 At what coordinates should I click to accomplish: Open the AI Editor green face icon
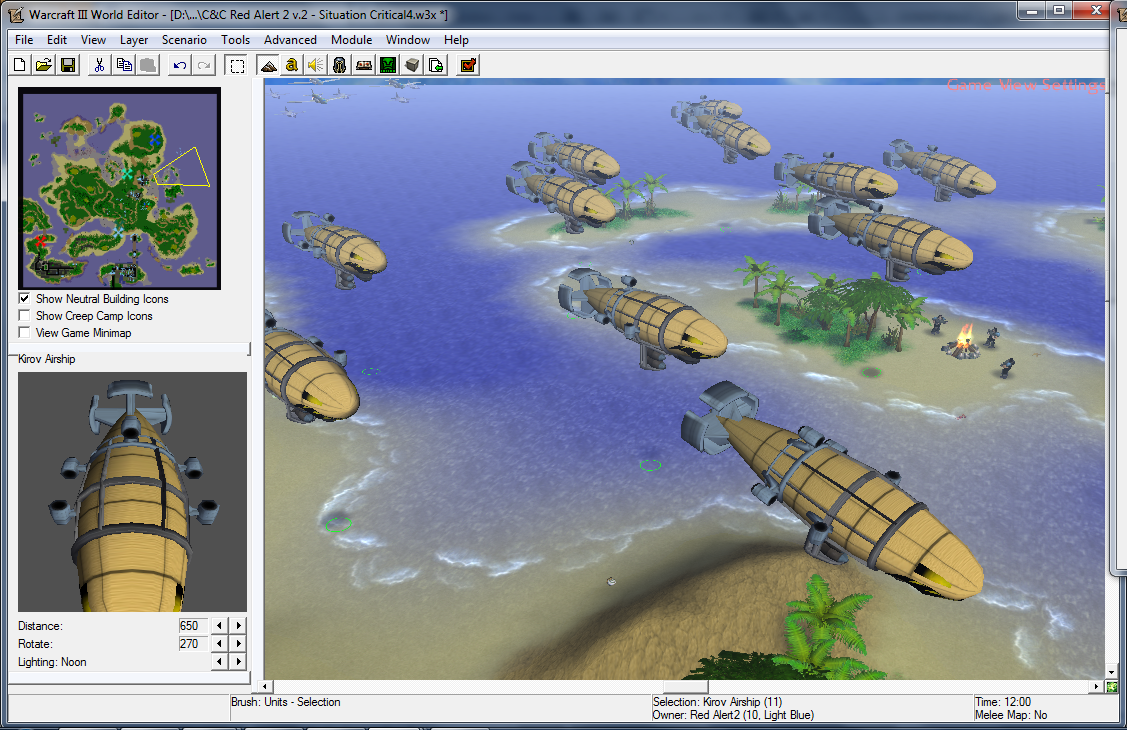[388, 65]
